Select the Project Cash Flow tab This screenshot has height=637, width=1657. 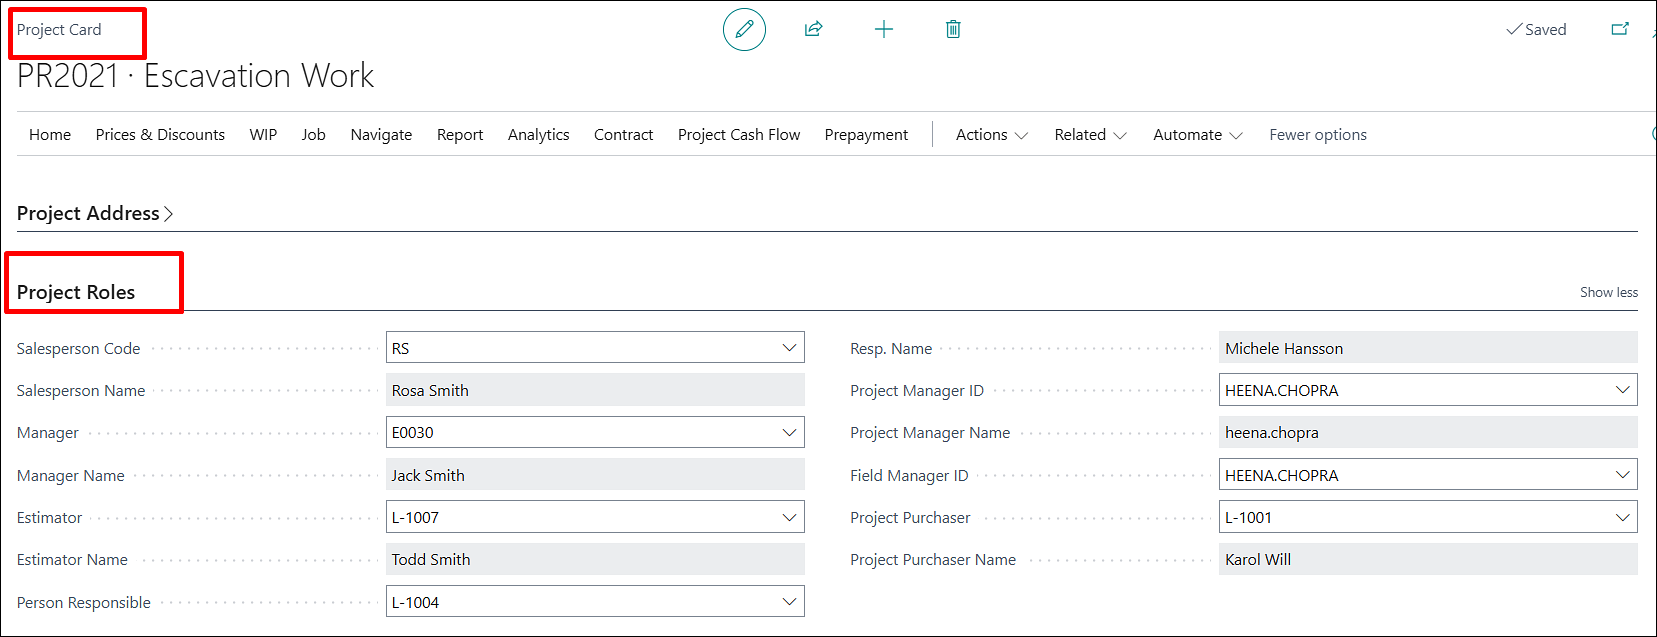739,135
